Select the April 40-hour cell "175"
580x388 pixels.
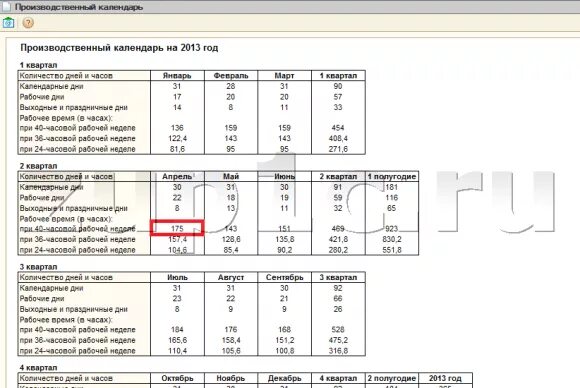click(x=177, y=229)
